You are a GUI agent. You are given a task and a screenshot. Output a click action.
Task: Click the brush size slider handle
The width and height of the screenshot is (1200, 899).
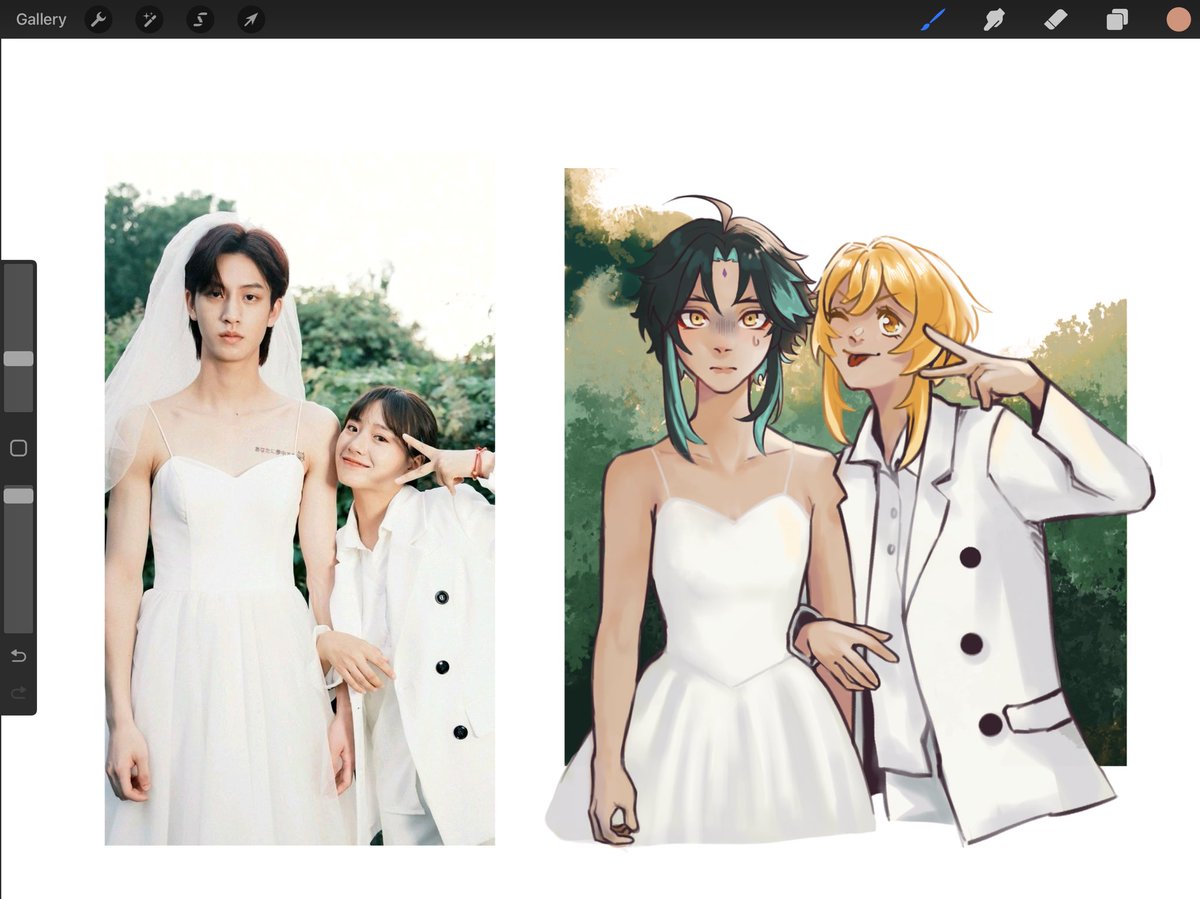tap(18, 358)
